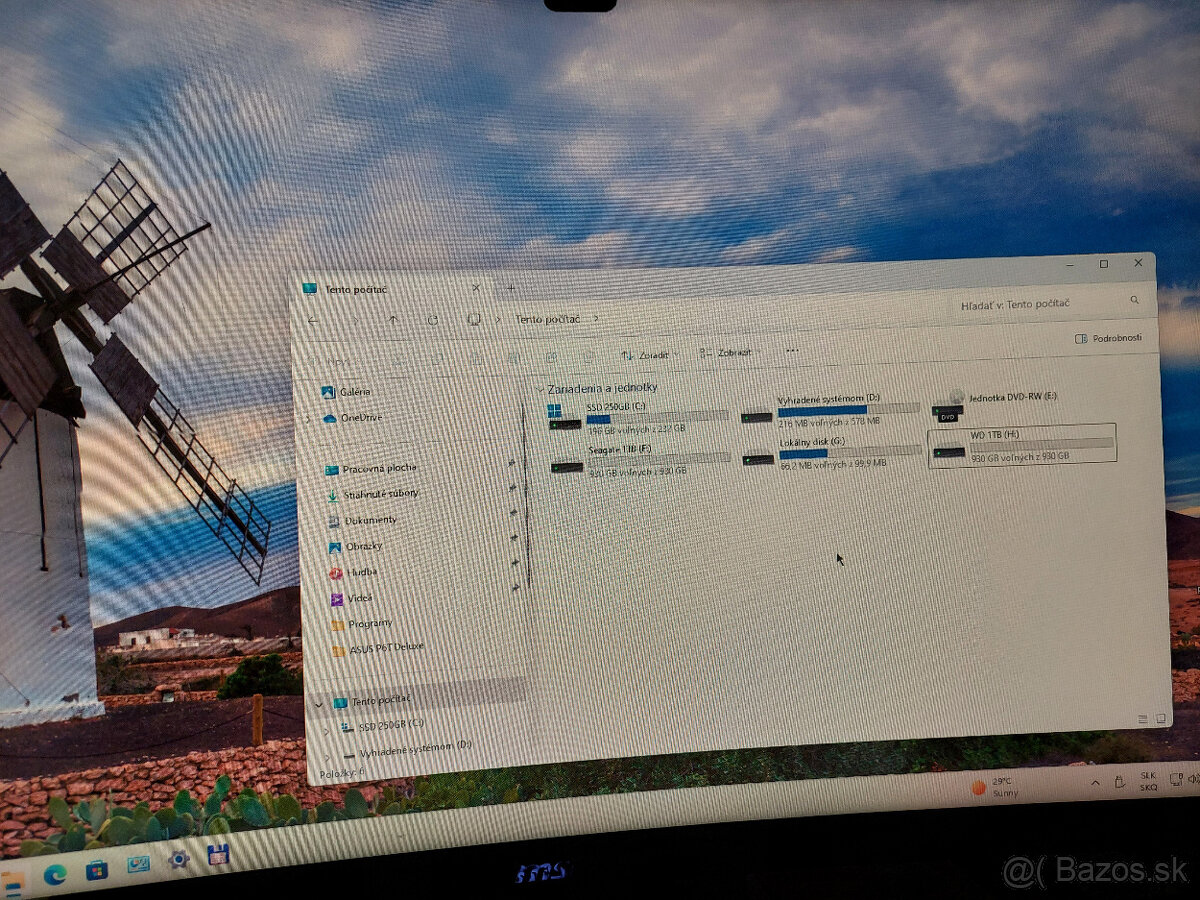
Task: Collapse the Zariadenia a jednotky group
Action: pos(539,388)
